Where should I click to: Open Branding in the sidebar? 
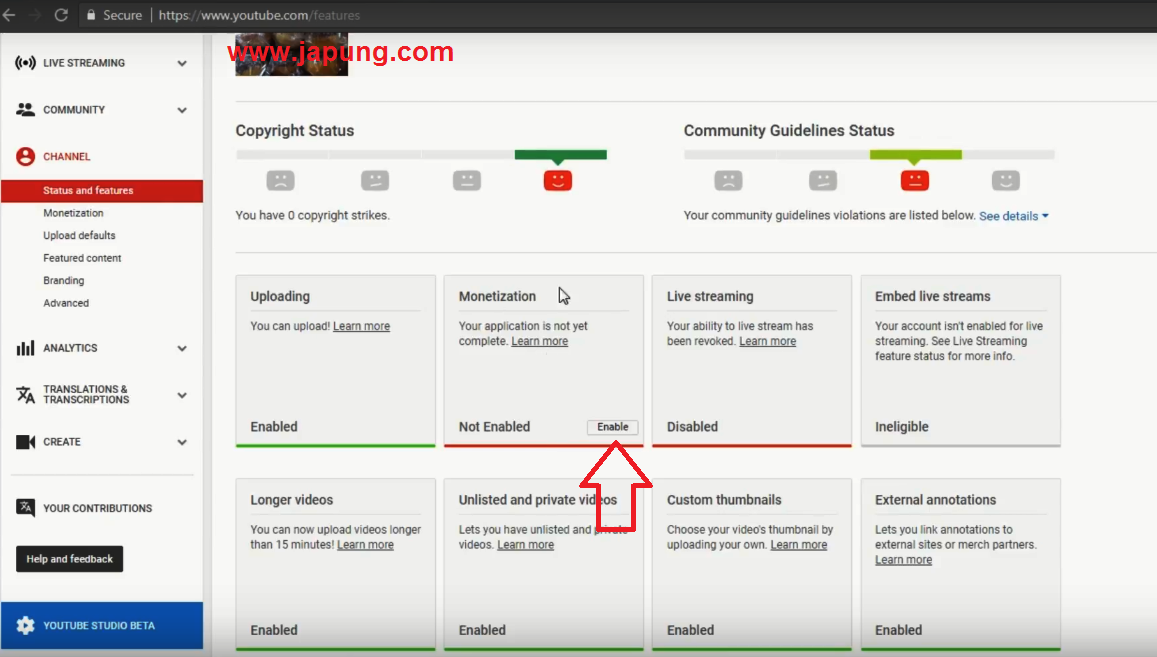pos(63,281)
